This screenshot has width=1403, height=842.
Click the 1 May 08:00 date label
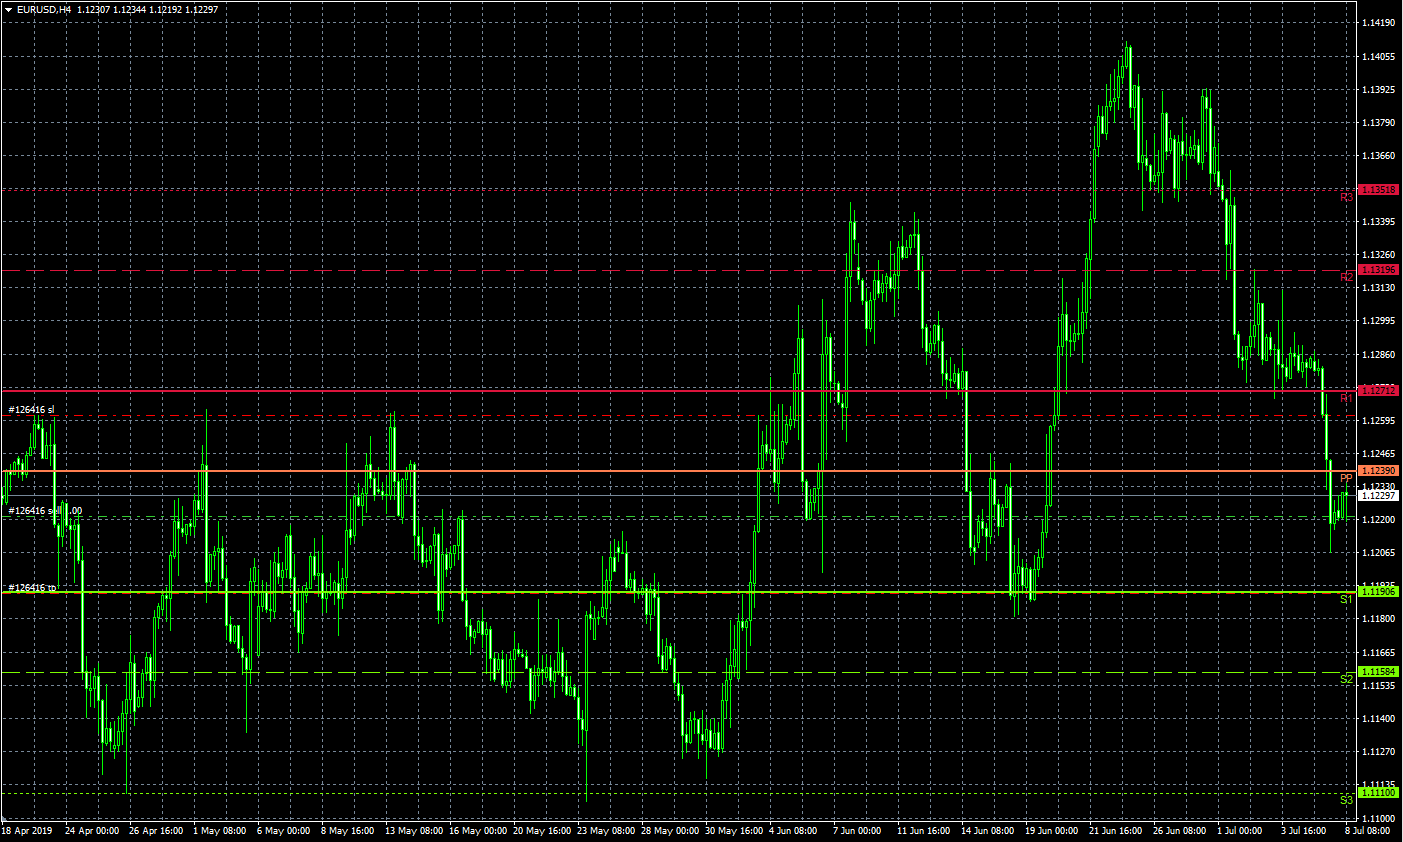[220, 831]
